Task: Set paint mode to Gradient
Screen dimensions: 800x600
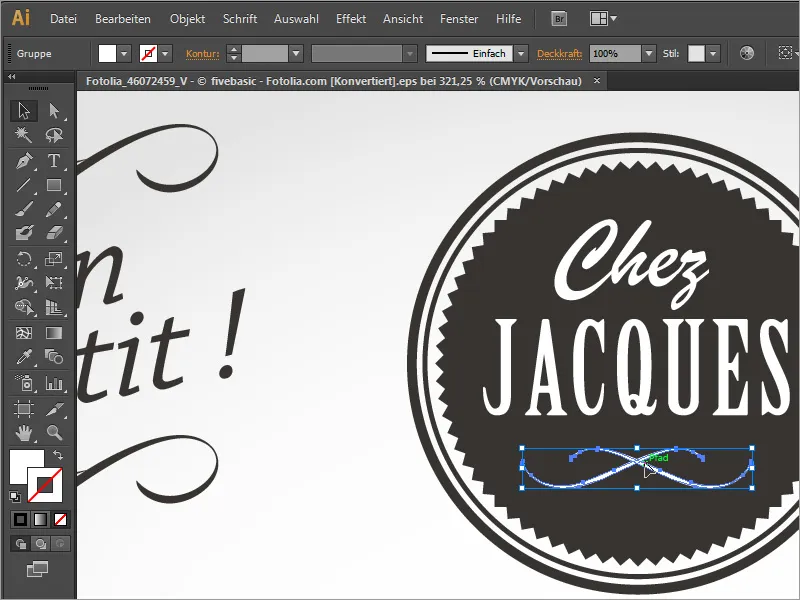Action: tap(40, 520)
